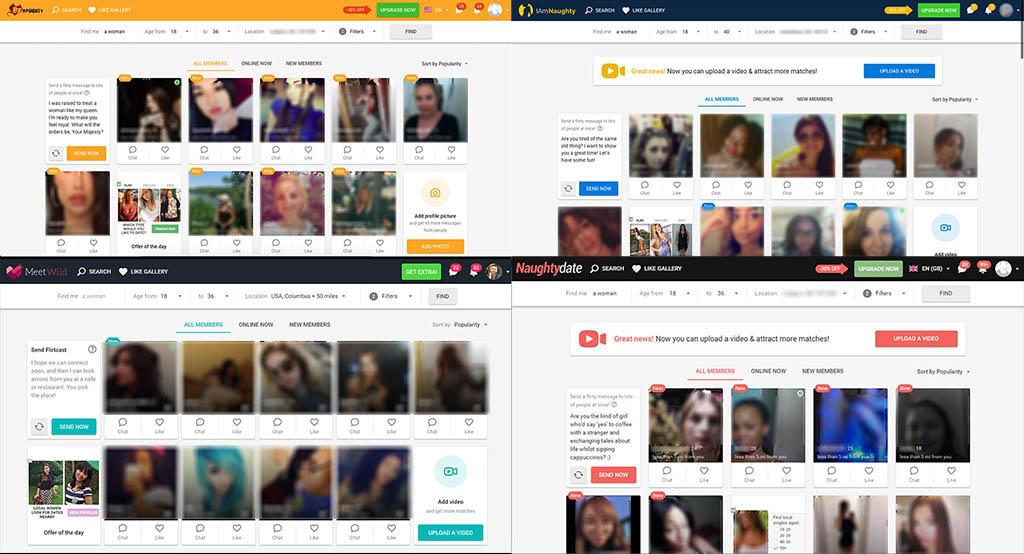Open notifications bell in the orange header
This screenshot has height=554, width=1024.
[x=477, y=9]
